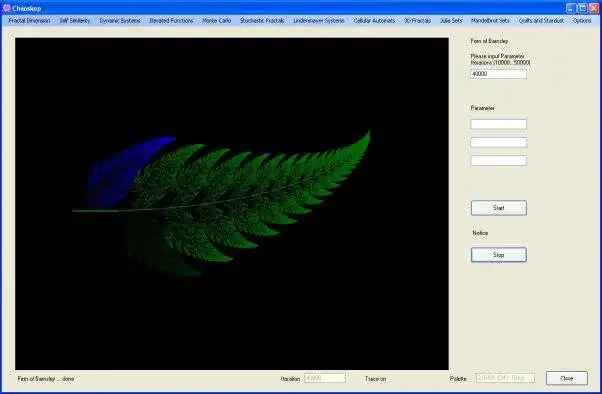Click the 'Palette' label
The height and width of the screenshot is (394, 602).
point(458,379)
